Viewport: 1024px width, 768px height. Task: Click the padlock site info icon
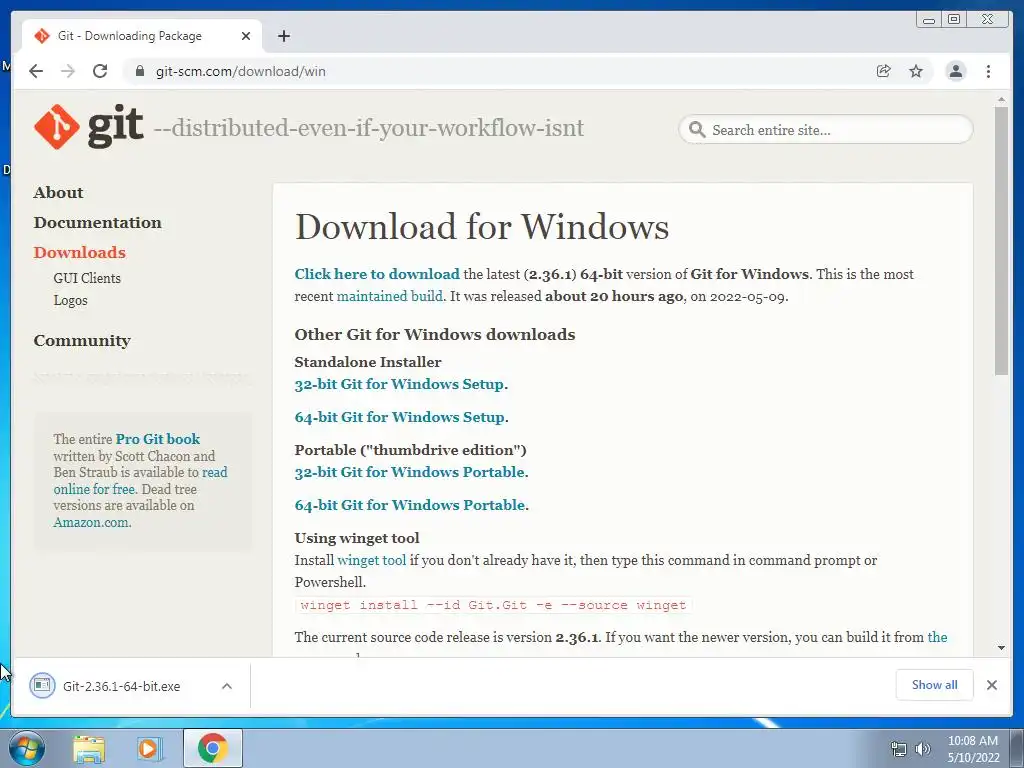click(x=140, y=71)
